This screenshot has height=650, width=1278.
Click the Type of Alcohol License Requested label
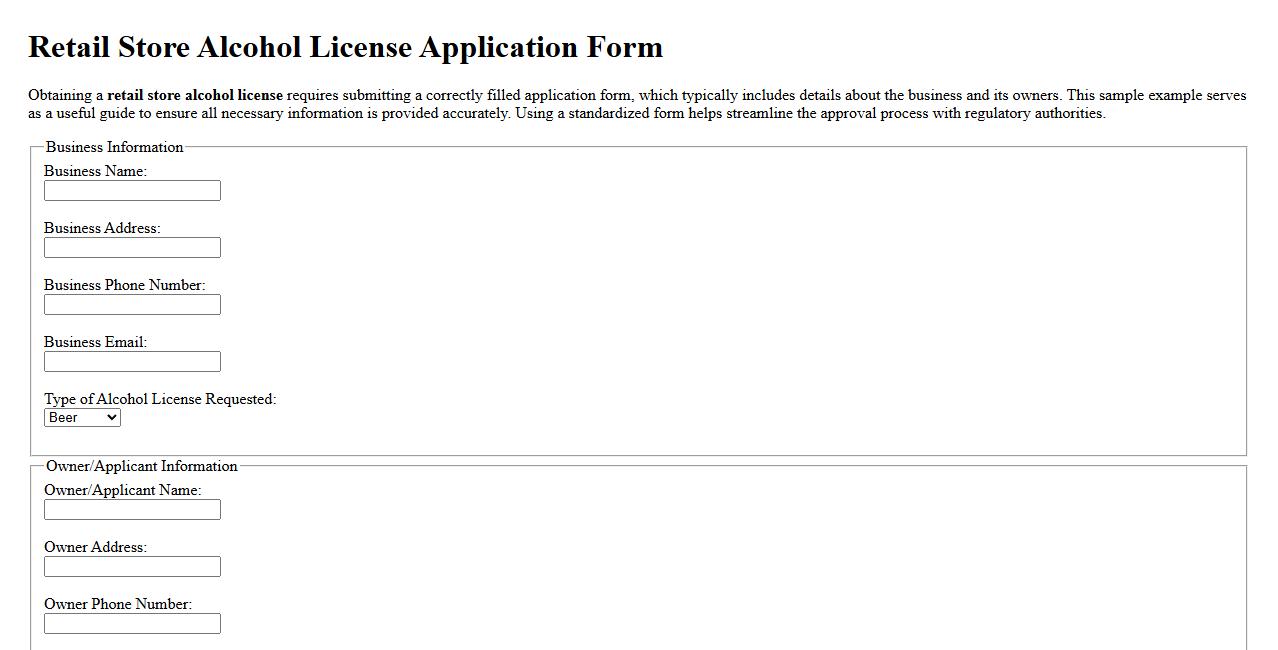point(161,398)
